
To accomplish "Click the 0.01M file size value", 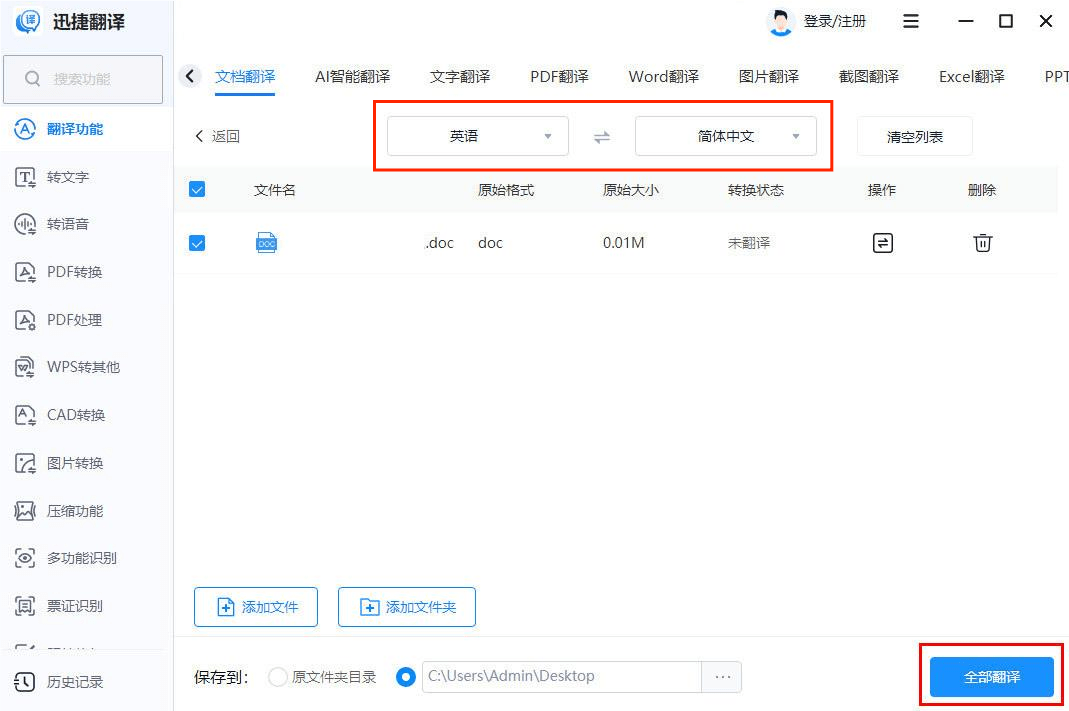I will [x=623, y=243].
